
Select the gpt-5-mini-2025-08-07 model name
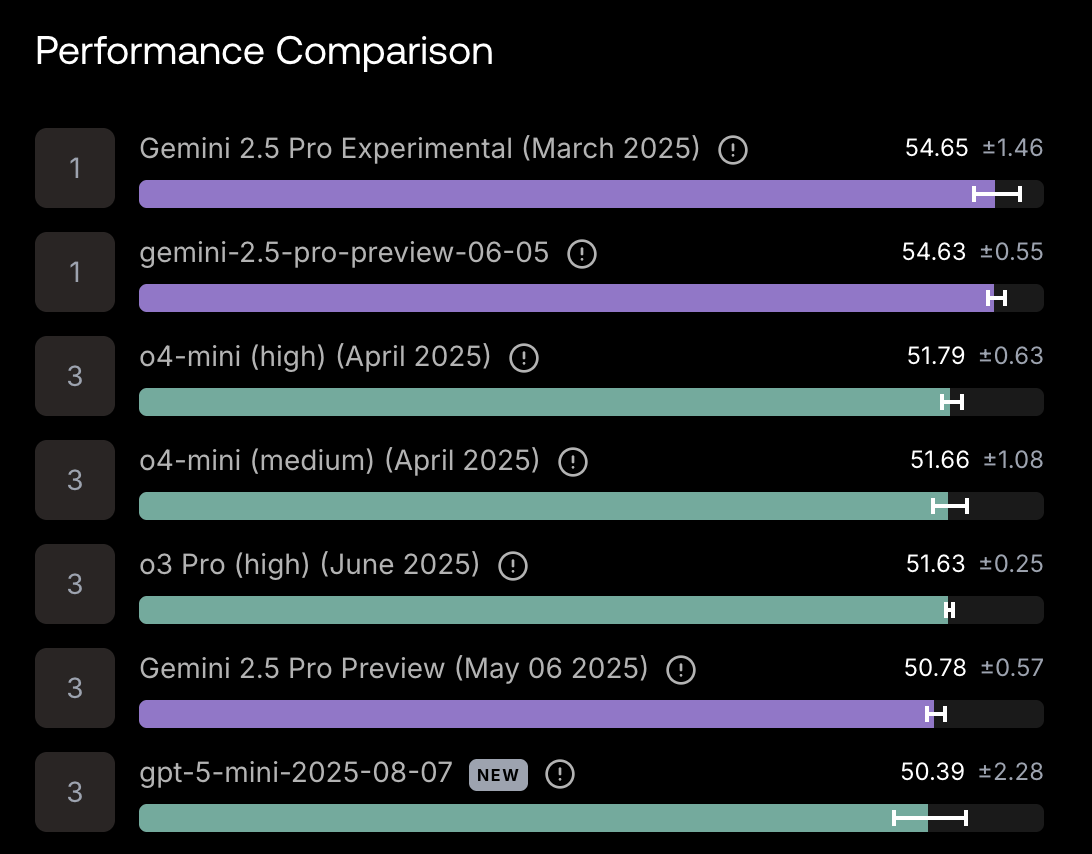coord(296,773)
